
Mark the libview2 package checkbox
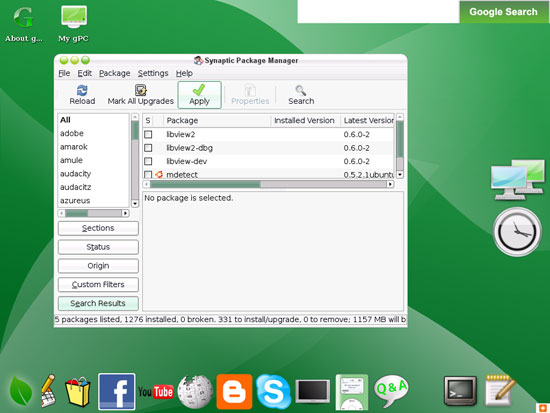pos(148,134)
